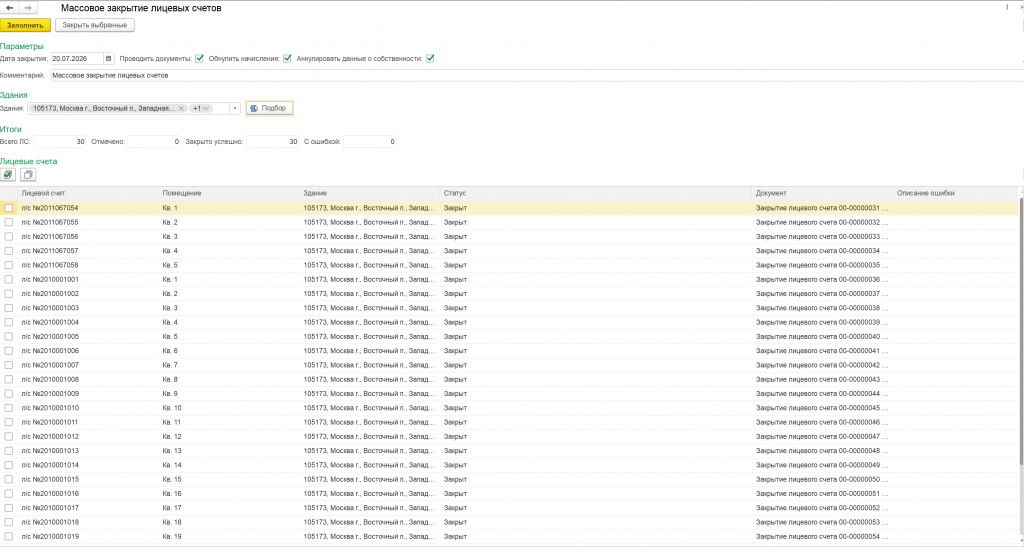This screenshot has height=551, width=1024.
Task: Click the Комментарий text field
Action: coord(536,76)
